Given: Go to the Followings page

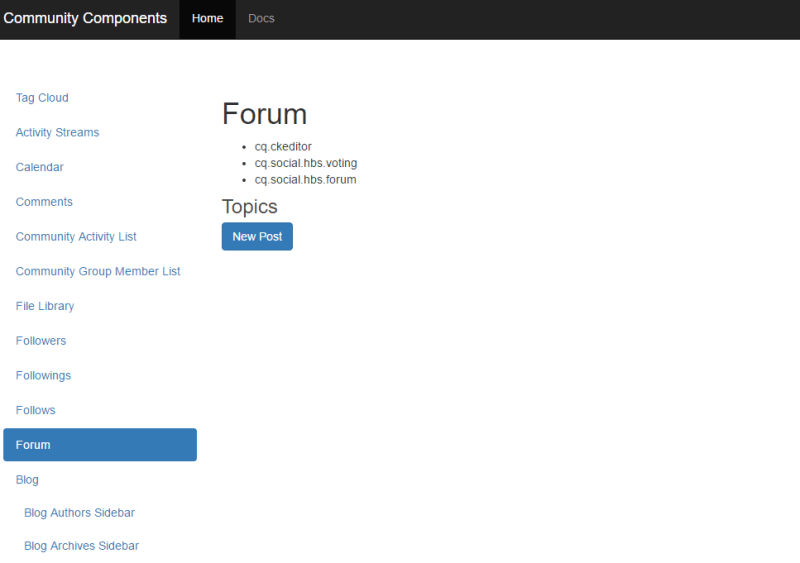Looking at the screenshot, I should [43, 376].
